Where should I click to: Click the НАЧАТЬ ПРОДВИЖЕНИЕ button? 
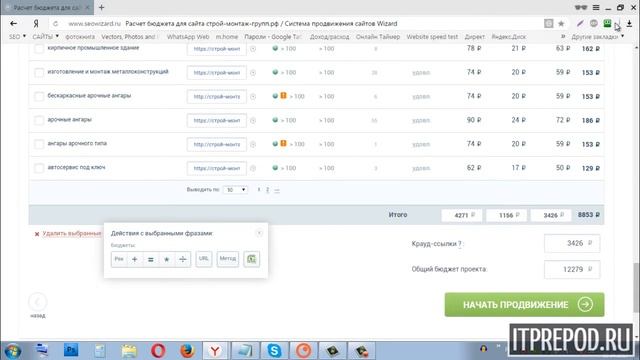coord(524,304)
